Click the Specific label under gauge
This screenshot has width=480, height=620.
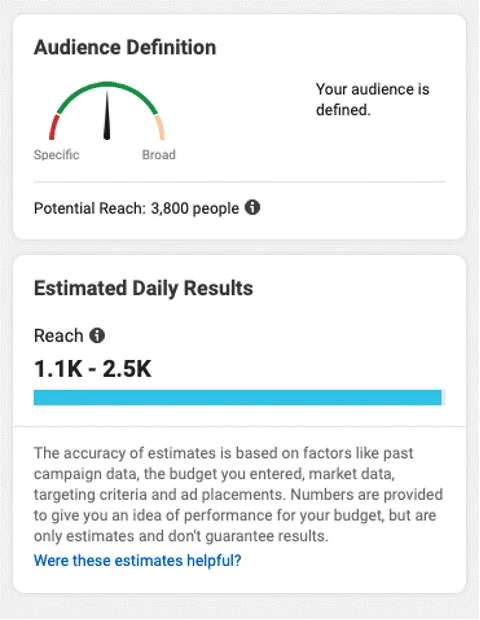click(x=56, y=155)
